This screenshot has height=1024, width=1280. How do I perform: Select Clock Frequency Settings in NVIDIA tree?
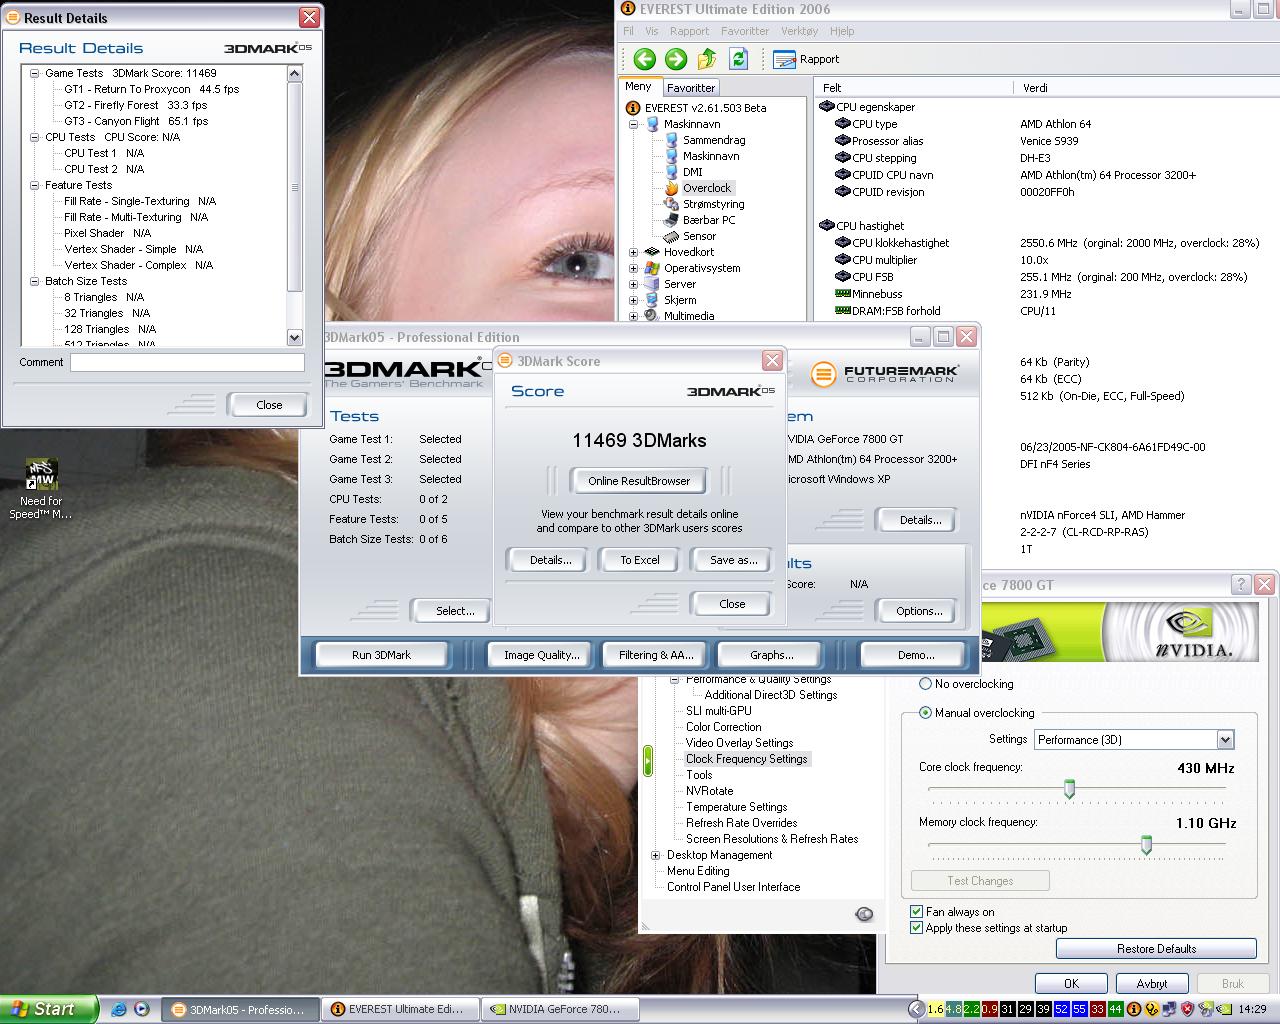point(746,759)
